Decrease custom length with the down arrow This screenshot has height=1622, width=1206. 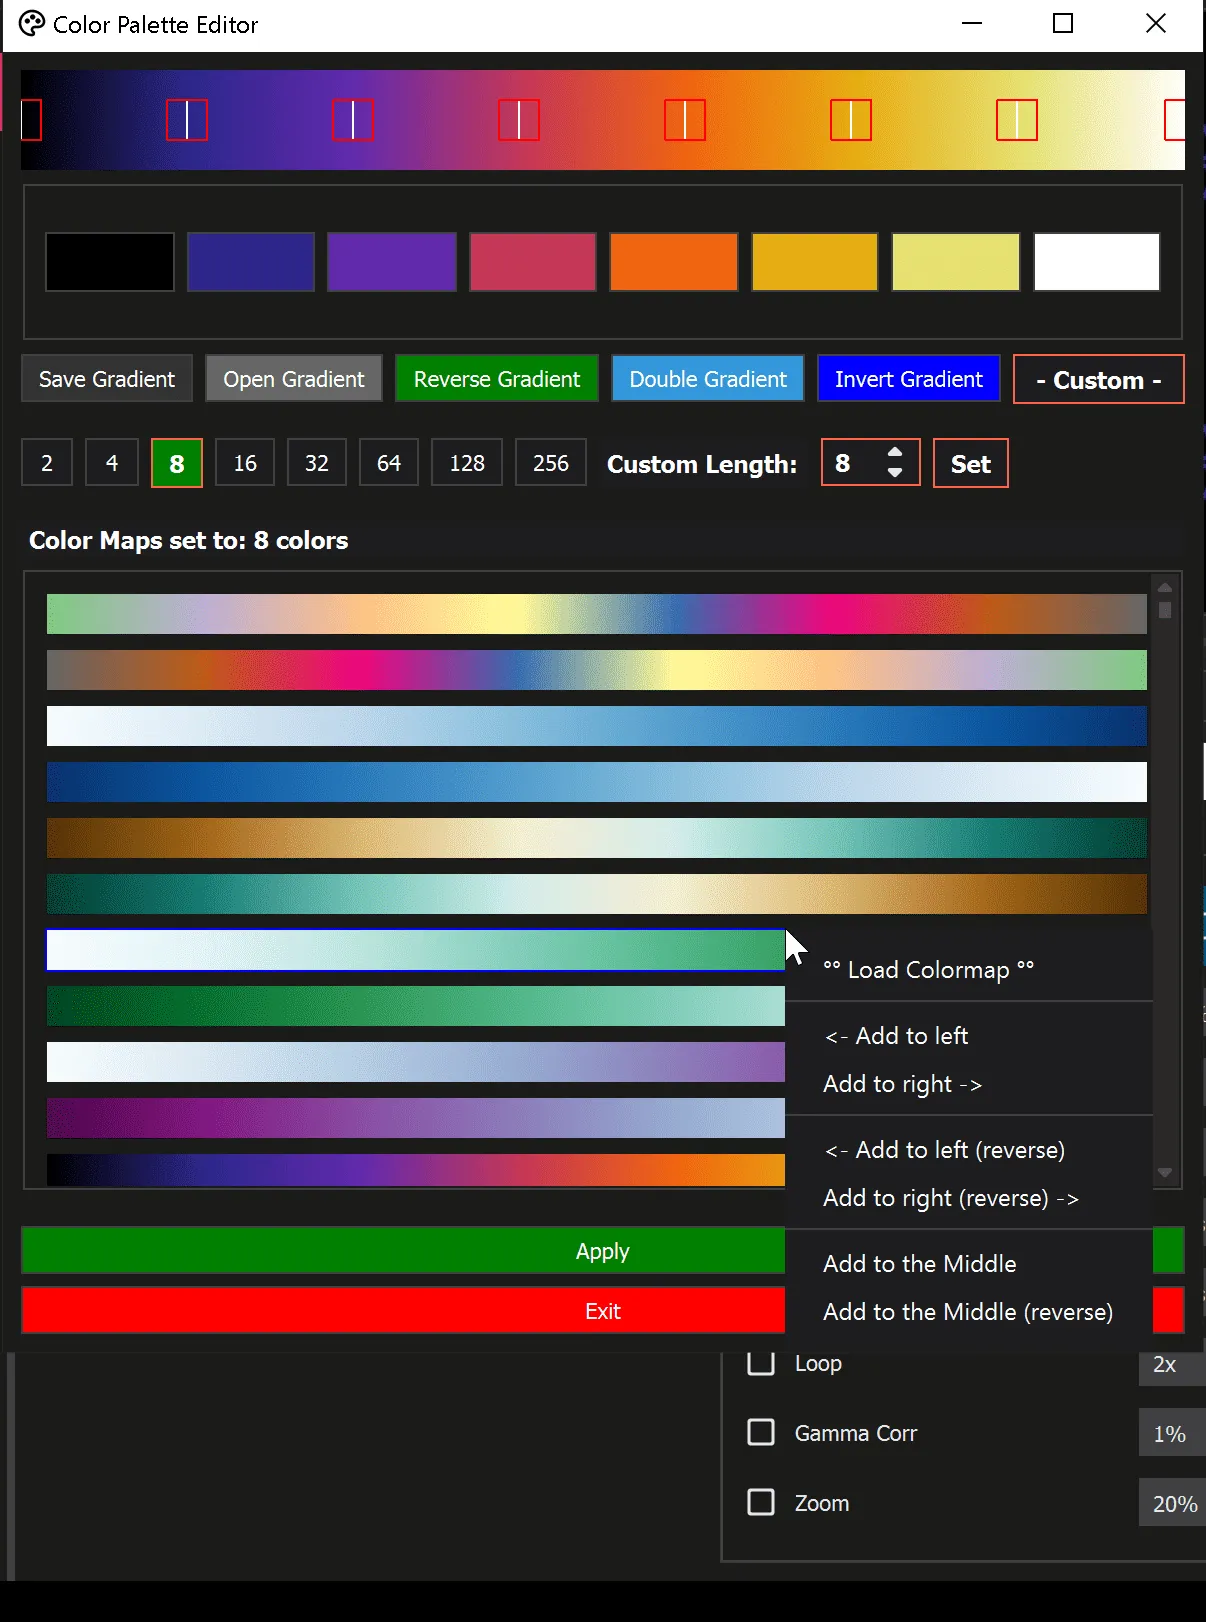click(895, 472)
